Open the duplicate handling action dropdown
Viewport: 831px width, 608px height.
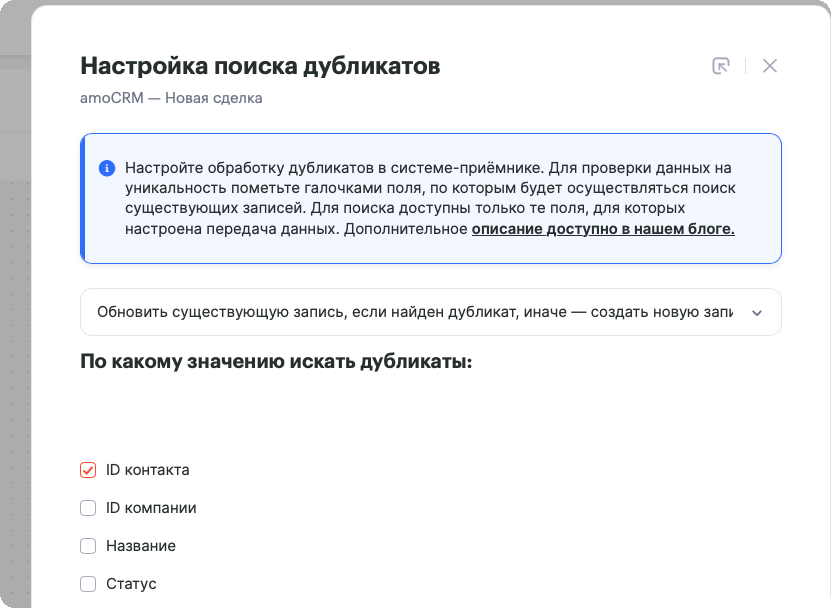[431, 312]
